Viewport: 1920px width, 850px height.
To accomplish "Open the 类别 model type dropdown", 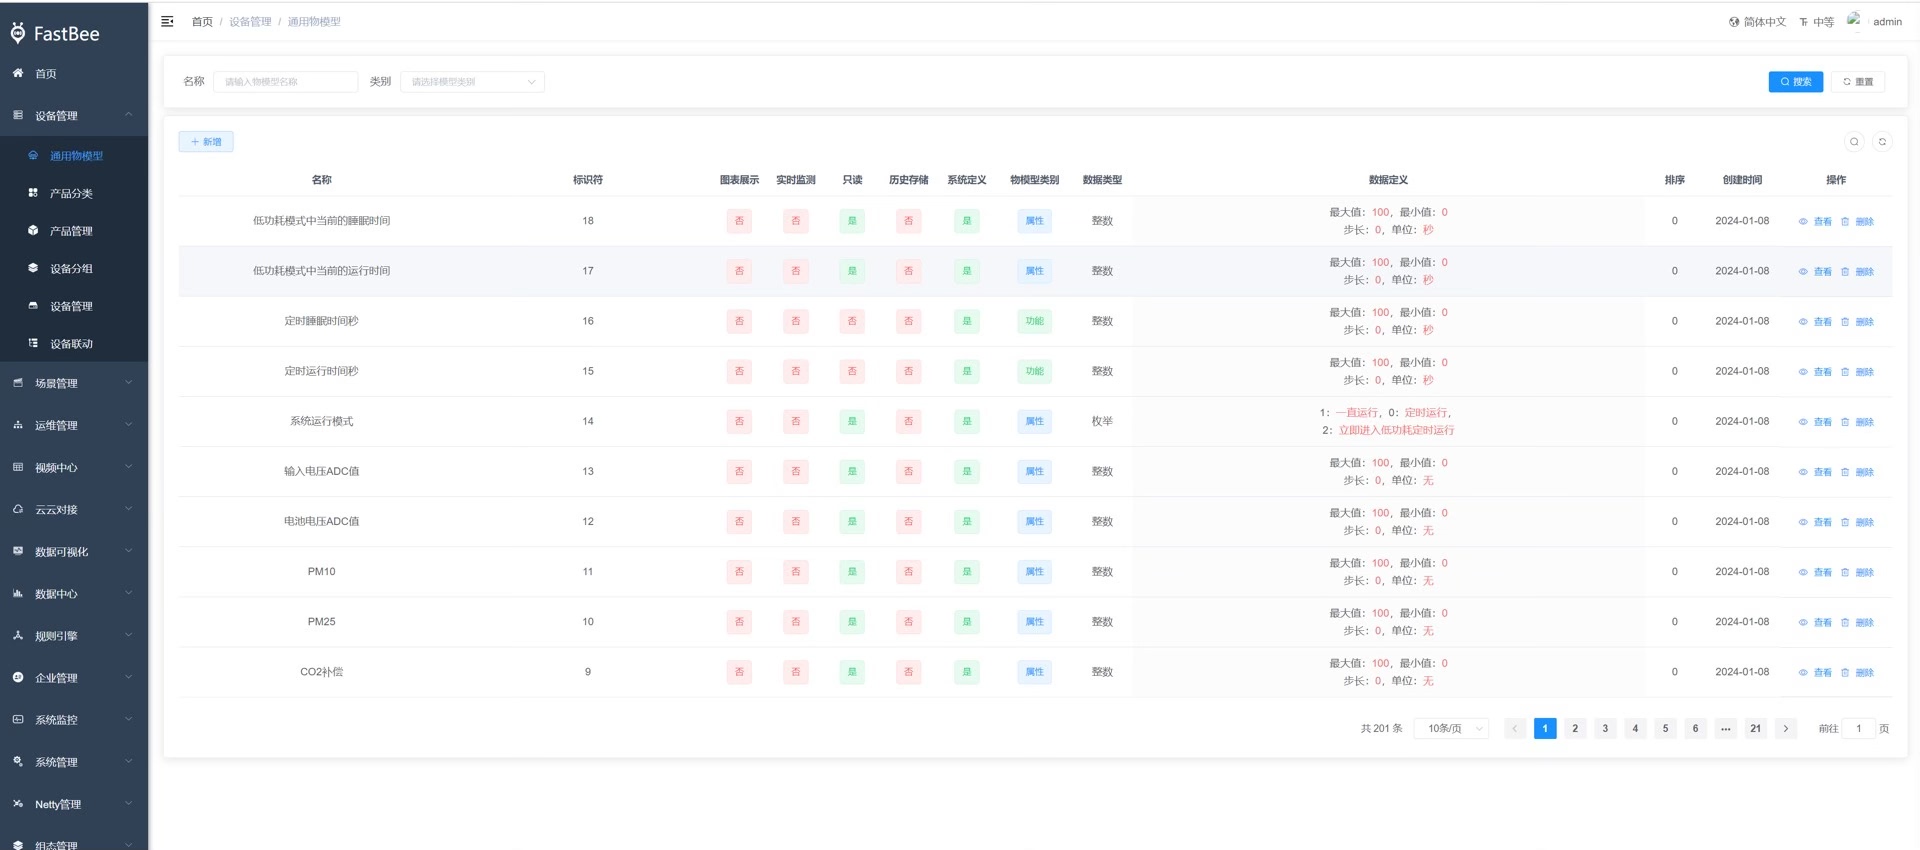I will (x=472, y=82).
